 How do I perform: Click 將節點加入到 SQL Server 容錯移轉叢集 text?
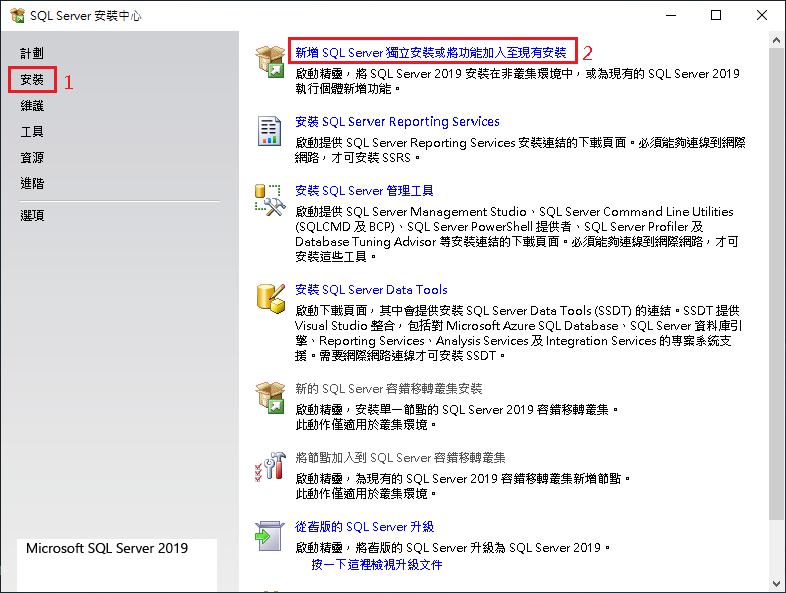pyautogui.click(x=400, y=458)
